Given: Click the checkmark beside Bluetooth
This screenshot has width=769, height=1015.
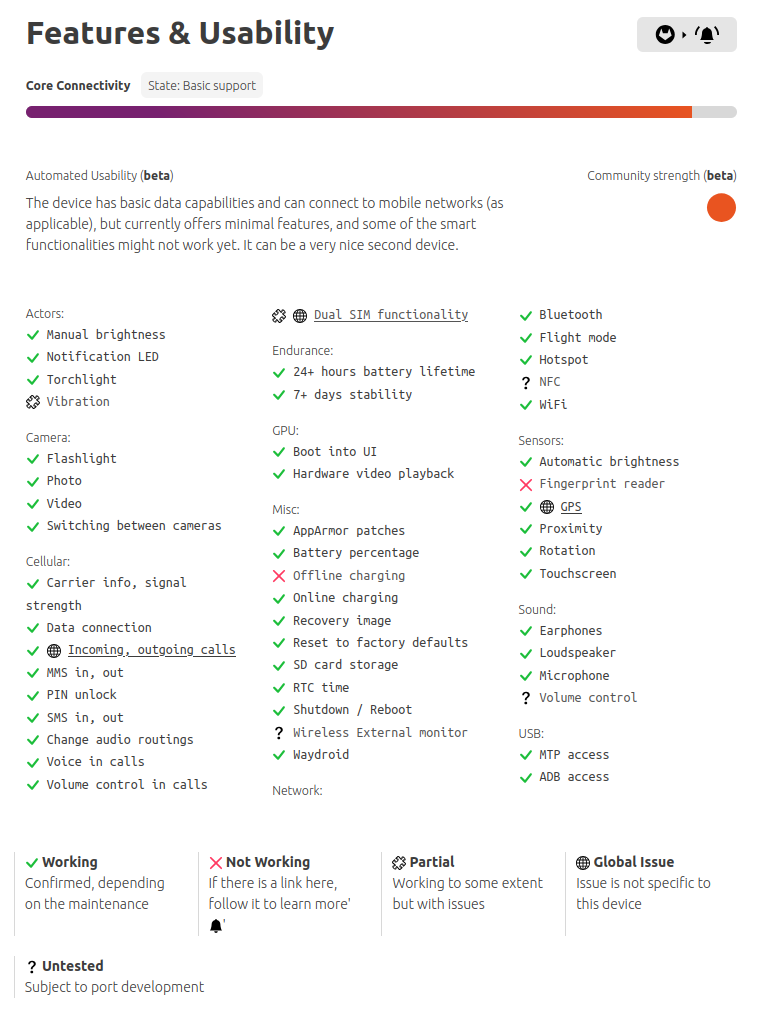Looking at the screenshot, I should (x=526, y=316).
